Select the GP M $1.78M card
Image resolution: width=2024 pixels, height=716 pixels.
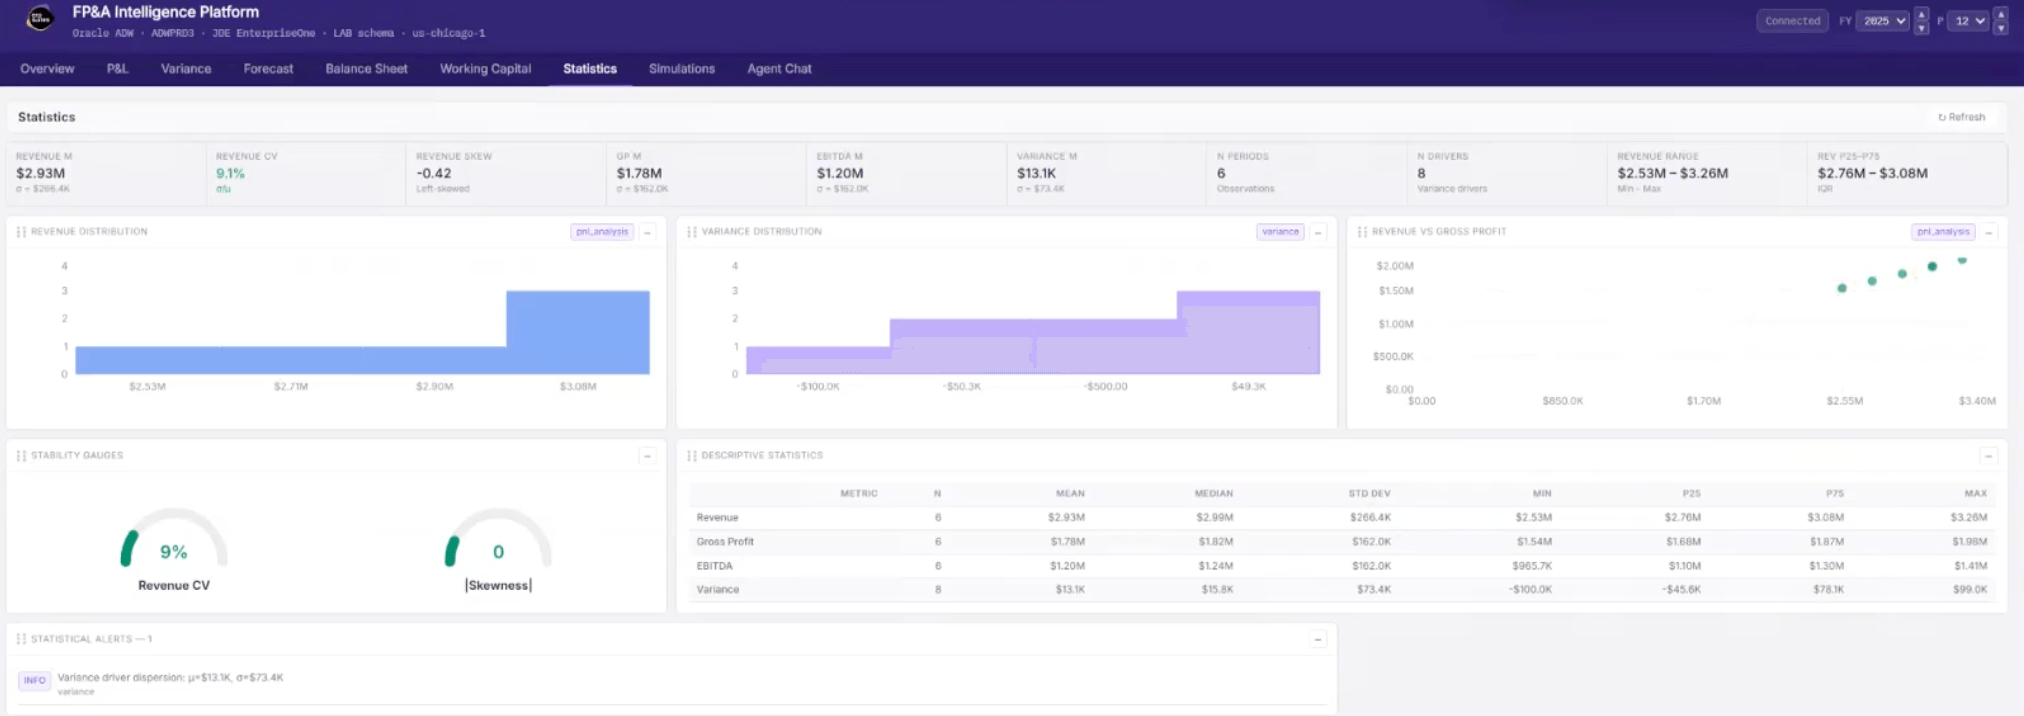[706, 174]
